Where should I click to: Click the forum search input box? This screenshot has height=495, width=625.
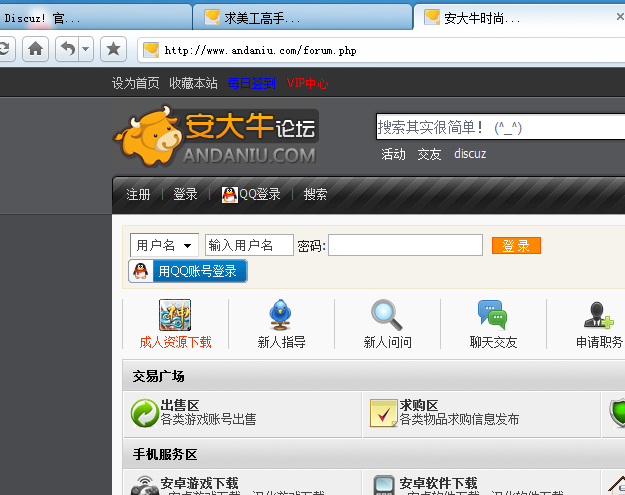point(500,127)
